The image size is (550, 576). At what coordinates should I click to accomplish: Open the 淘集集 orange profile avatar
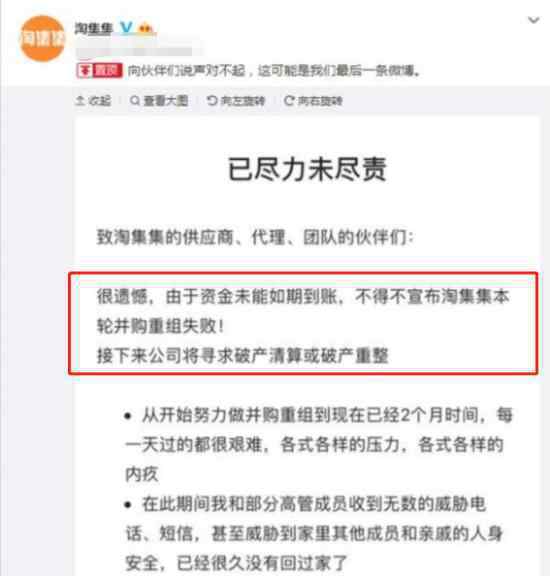pyautogui.click(x=42, y=38)
